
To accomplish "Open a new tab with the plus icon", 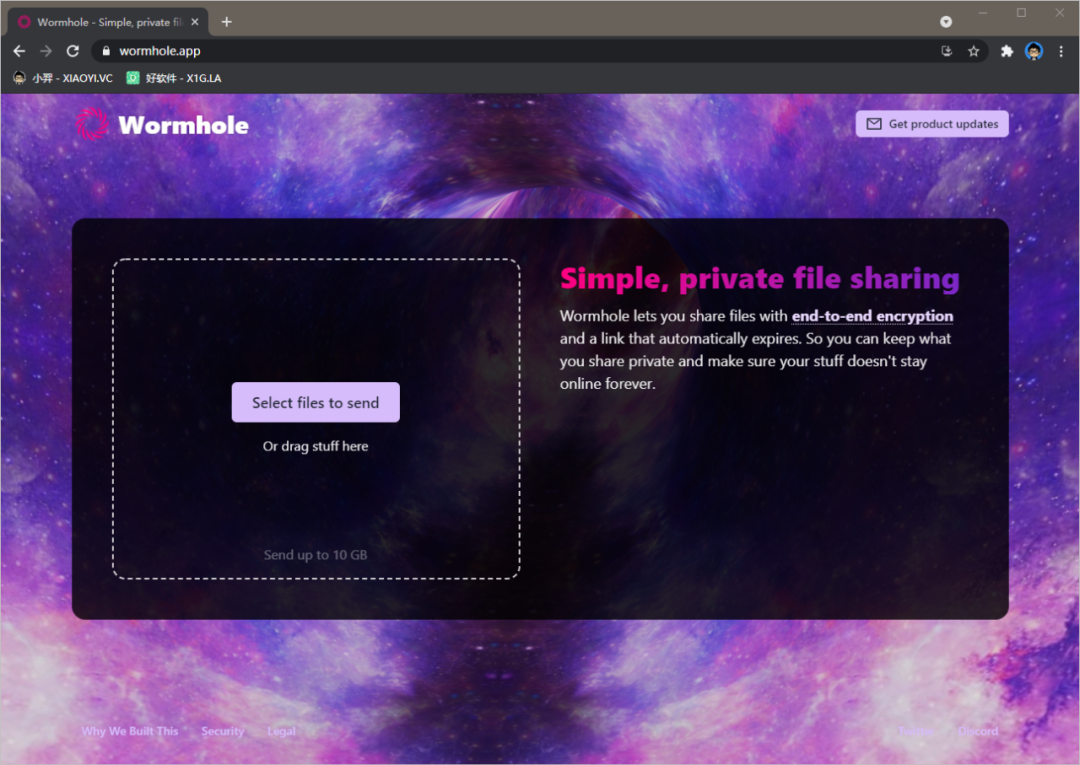I will click(x=226, y=22).
